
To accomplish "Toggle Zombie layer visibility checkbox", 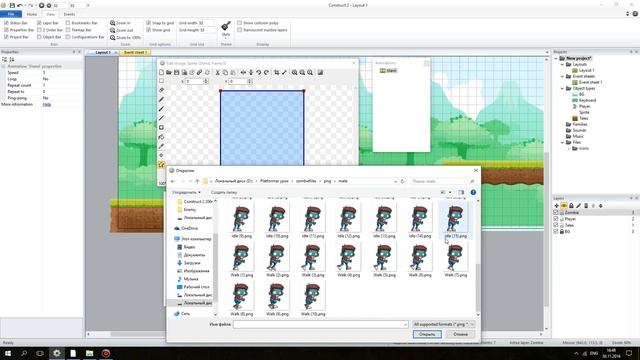I will (556, 213).
